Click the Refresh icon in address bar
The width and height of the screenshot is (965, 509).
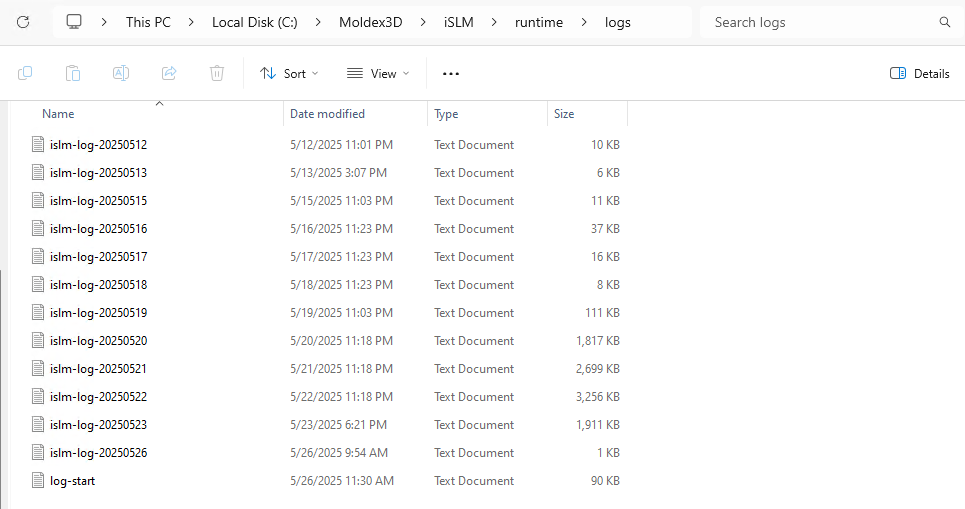[23, 22]
